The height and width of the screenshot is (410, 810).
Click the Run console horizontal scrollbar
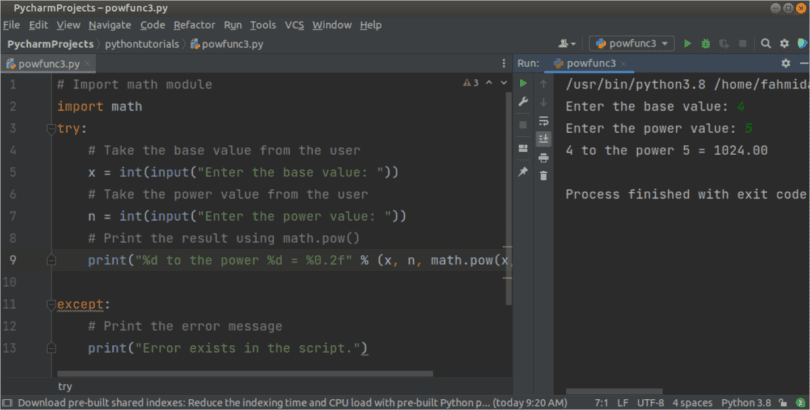coord(614,391)
